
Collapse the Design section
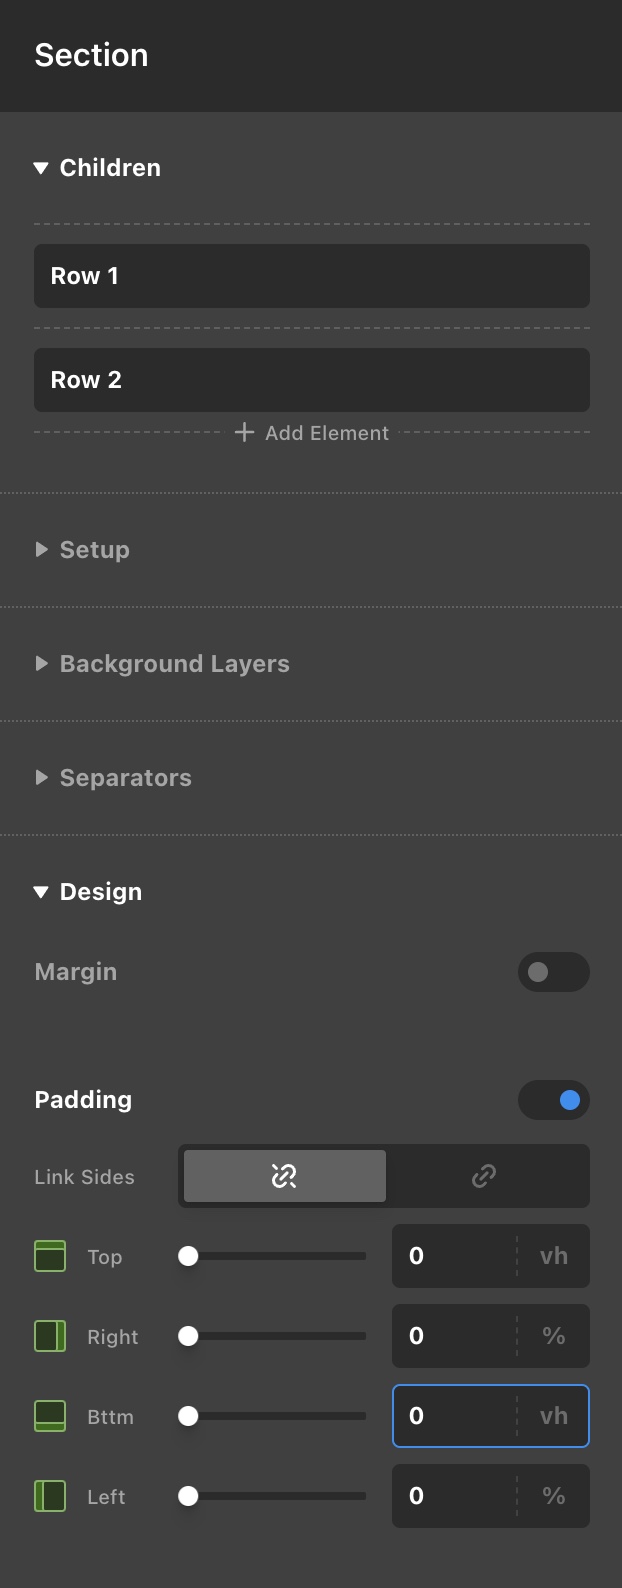41,892
